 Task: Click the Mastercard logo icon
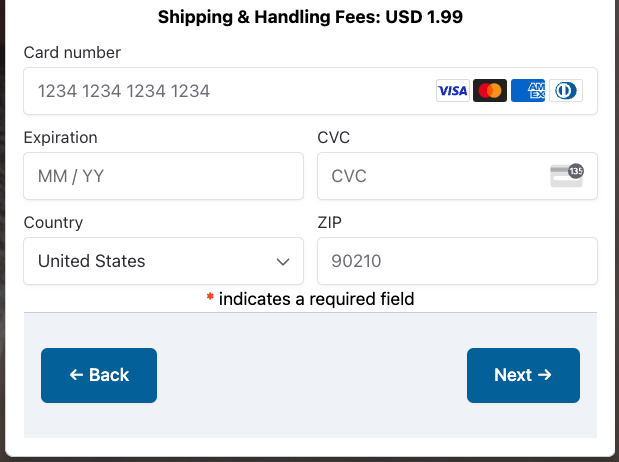490,91
